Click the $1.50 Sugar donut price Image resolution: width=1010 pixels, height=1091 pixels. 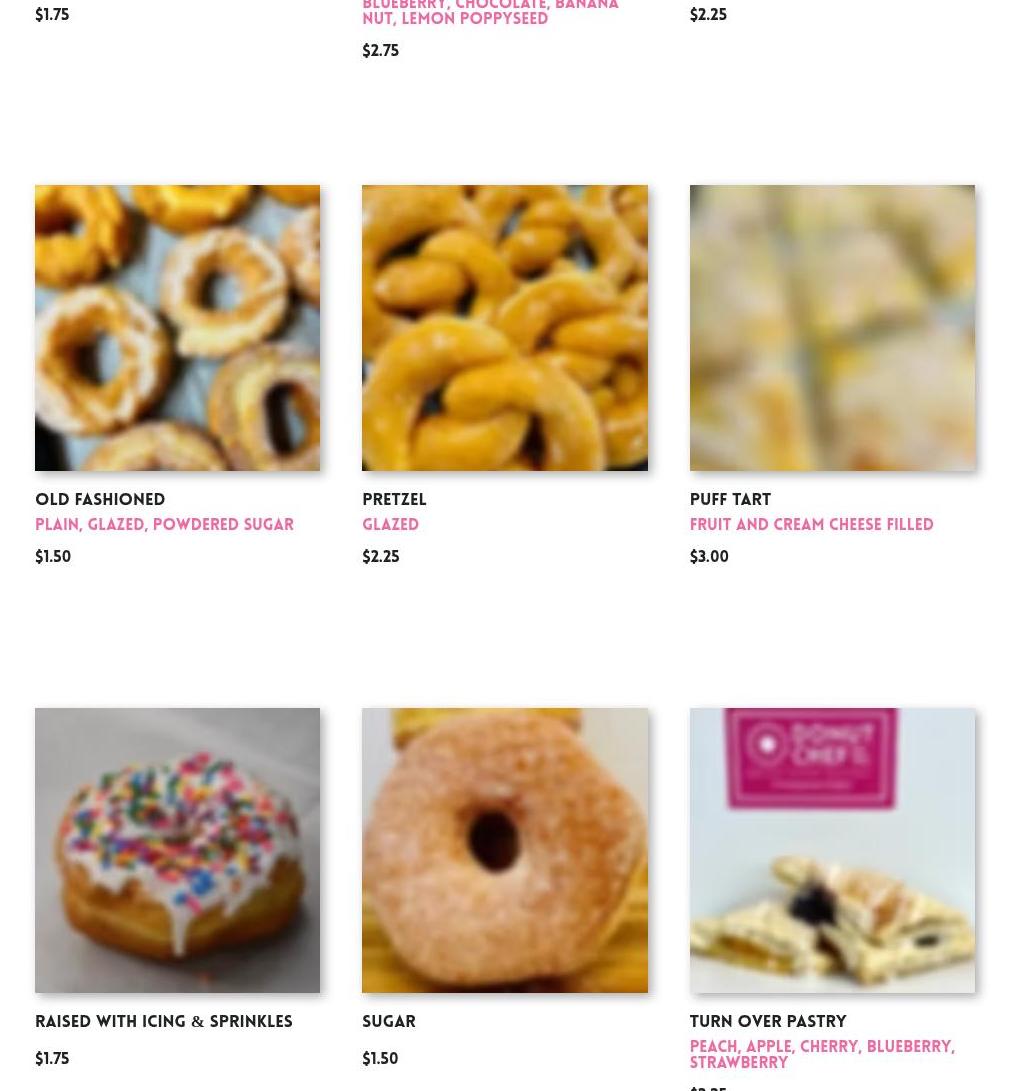[380, 1058]
